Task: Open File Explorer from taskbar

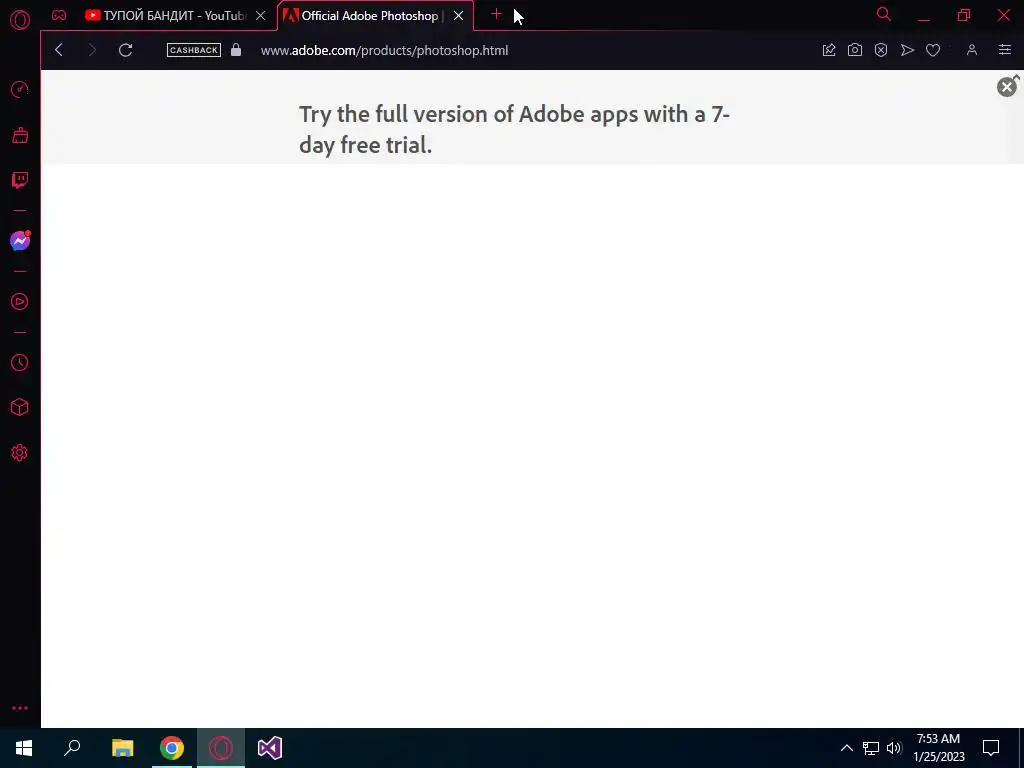Action: (x=122, y=748)
